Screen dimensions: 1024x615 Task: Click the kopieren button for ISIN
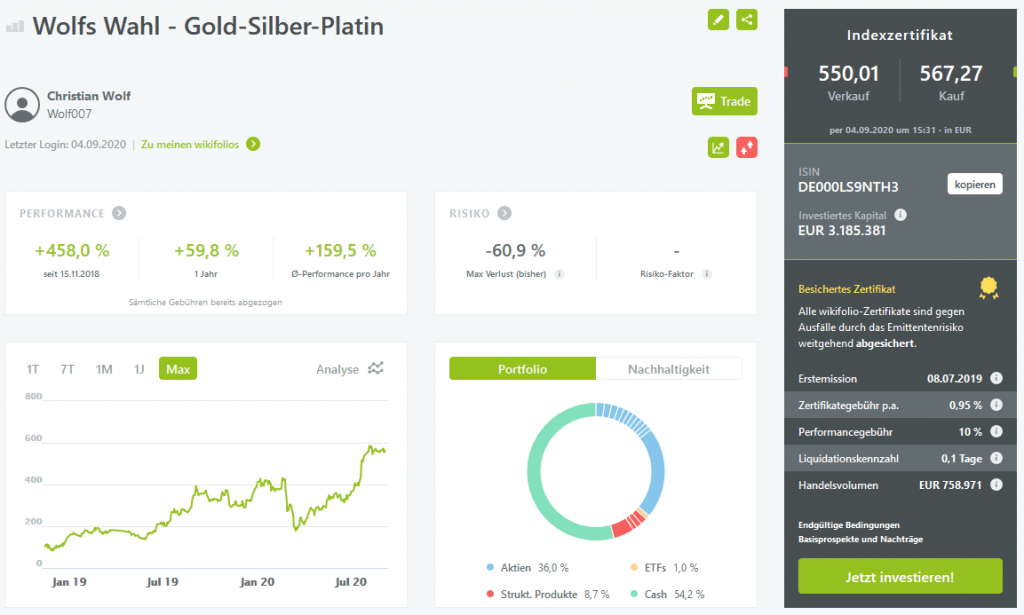(x=974, y=184)
